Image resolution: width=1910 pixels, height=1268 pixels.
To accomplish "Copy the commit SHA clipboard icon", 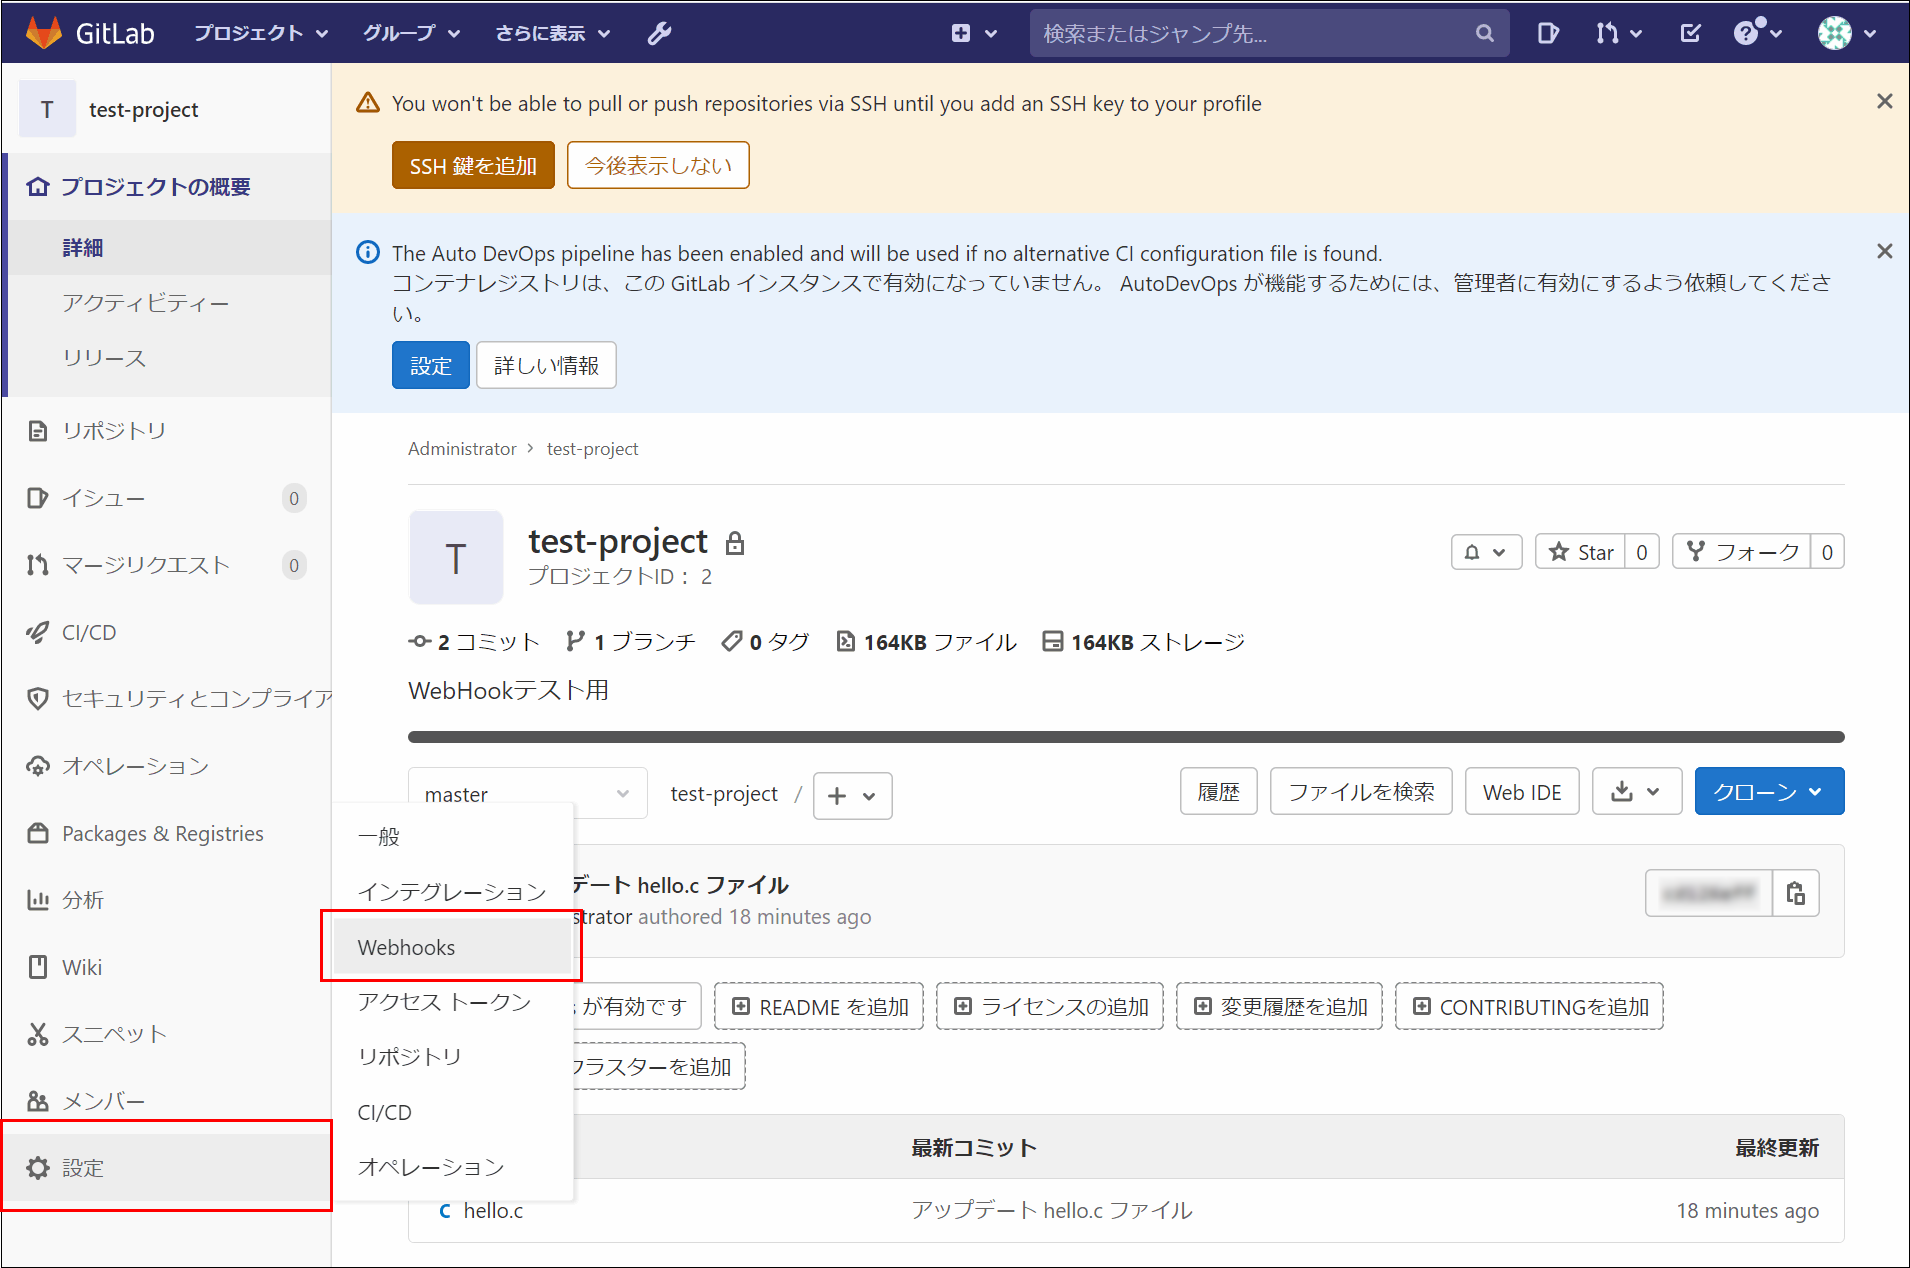I will [x=1796, y=893].
